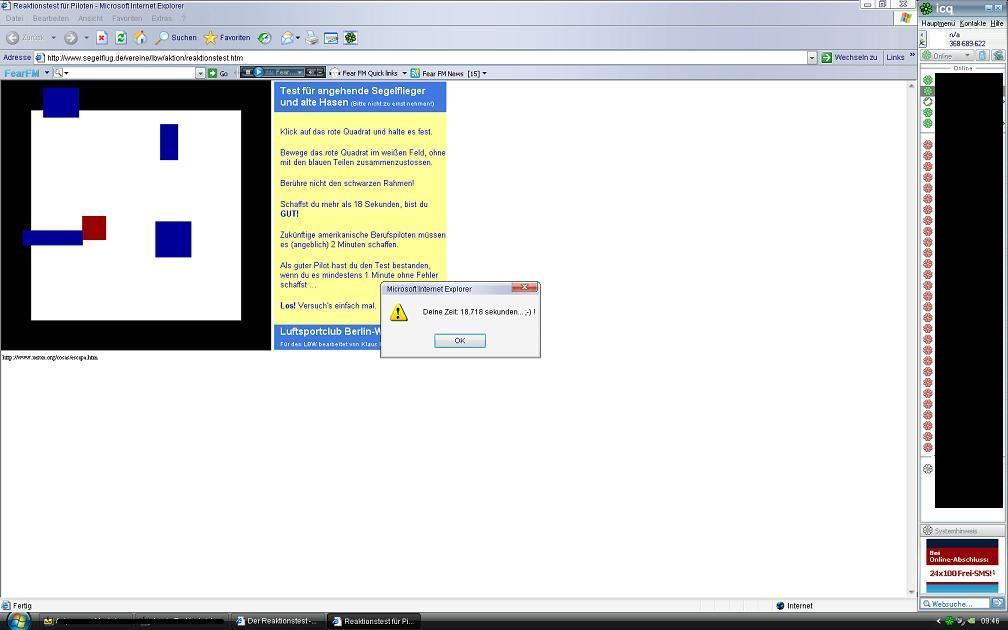Click the OK button in the dialog
The image size is (1008, 630).
click(x=460, y=341)
